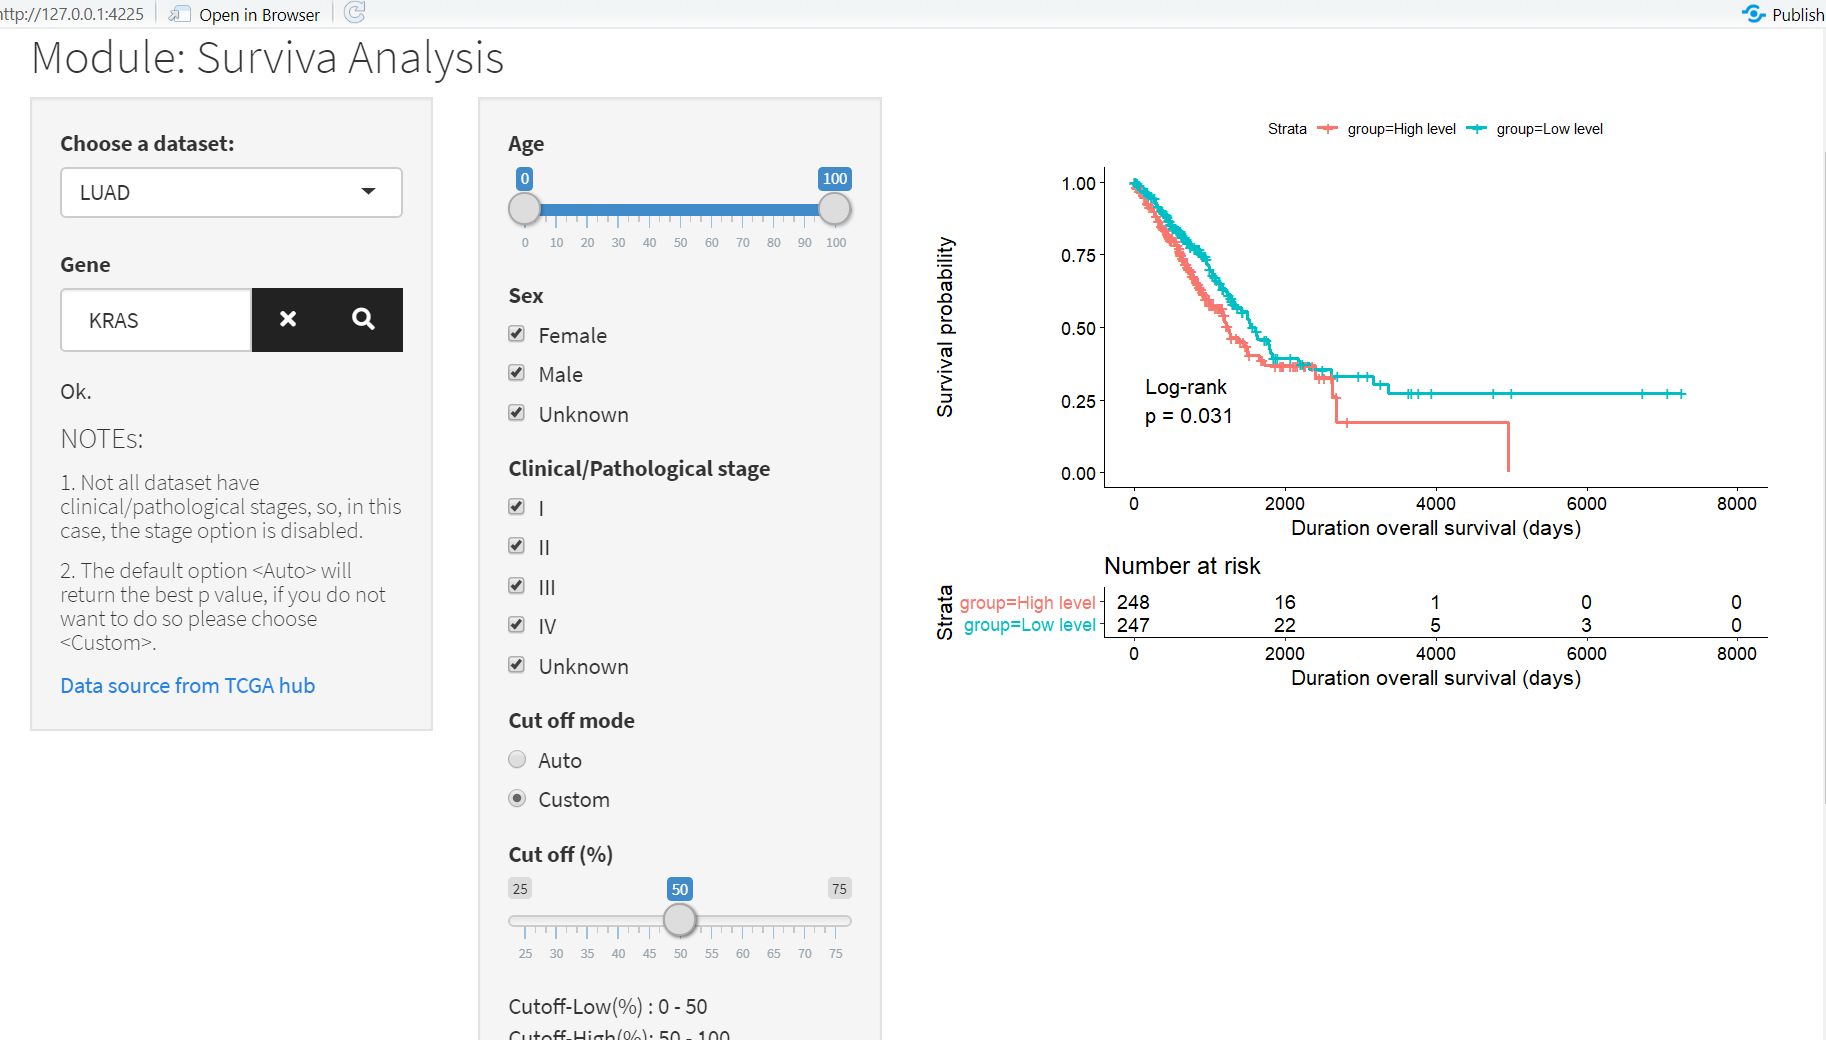Uncheck Unknown clinical stage
Image resolution: width=1826 pixels, height=1040 pixels.
pos(516,664)
